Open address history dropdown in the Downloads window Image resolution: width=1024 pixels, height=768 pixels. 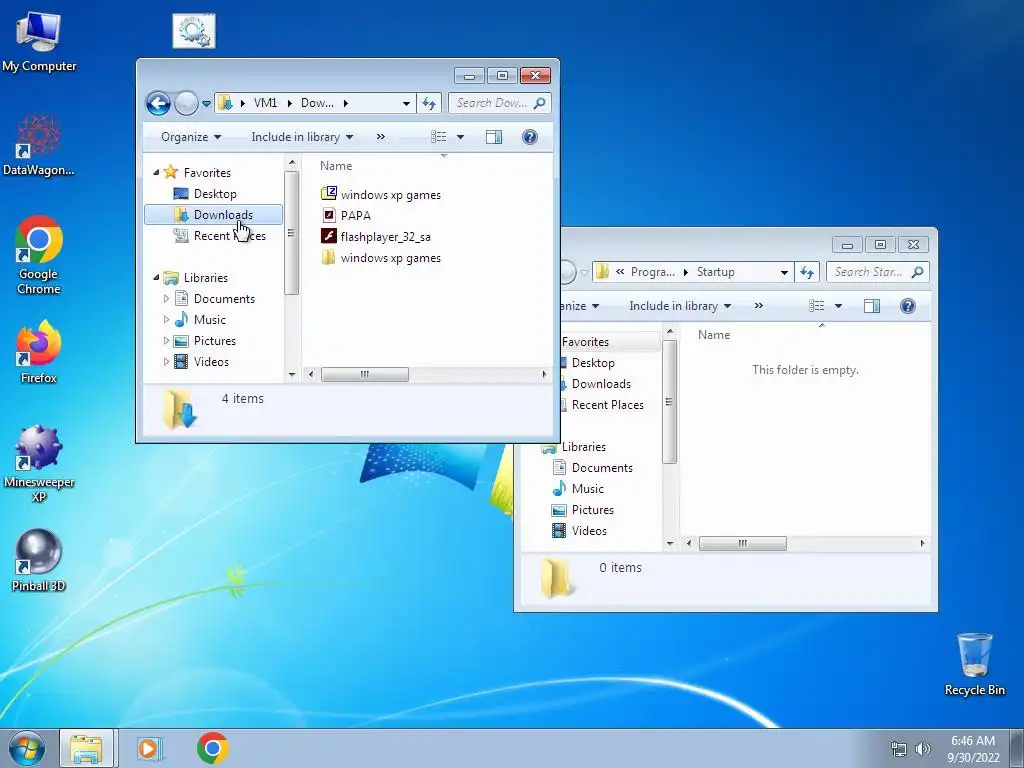(406, 103)
